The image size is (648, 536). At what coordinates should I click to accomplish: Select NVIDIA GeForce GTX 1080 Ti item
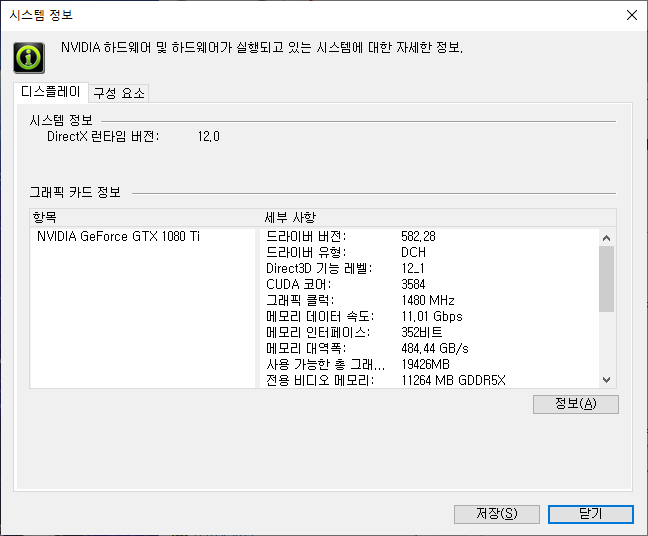pos(118,236)
